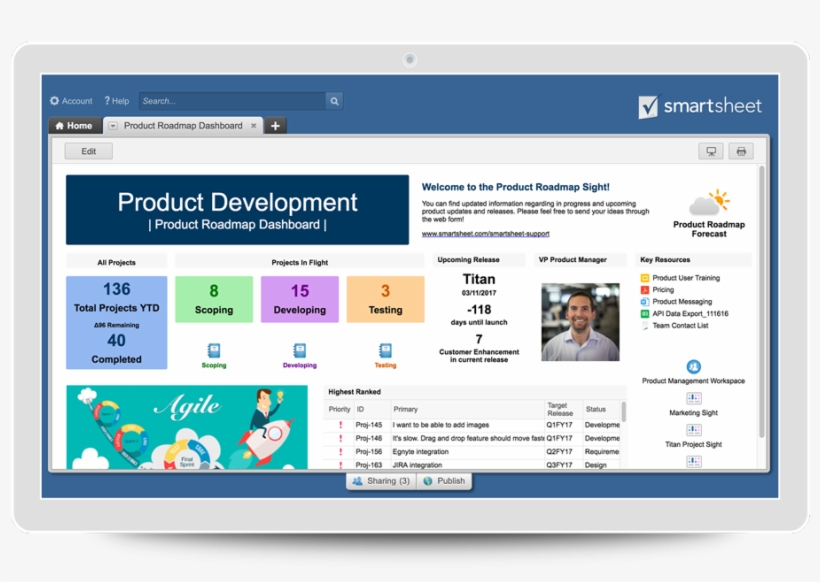Screen dimensions: 820x582
Task: Click into the Search field
Action: coord(232,101)
